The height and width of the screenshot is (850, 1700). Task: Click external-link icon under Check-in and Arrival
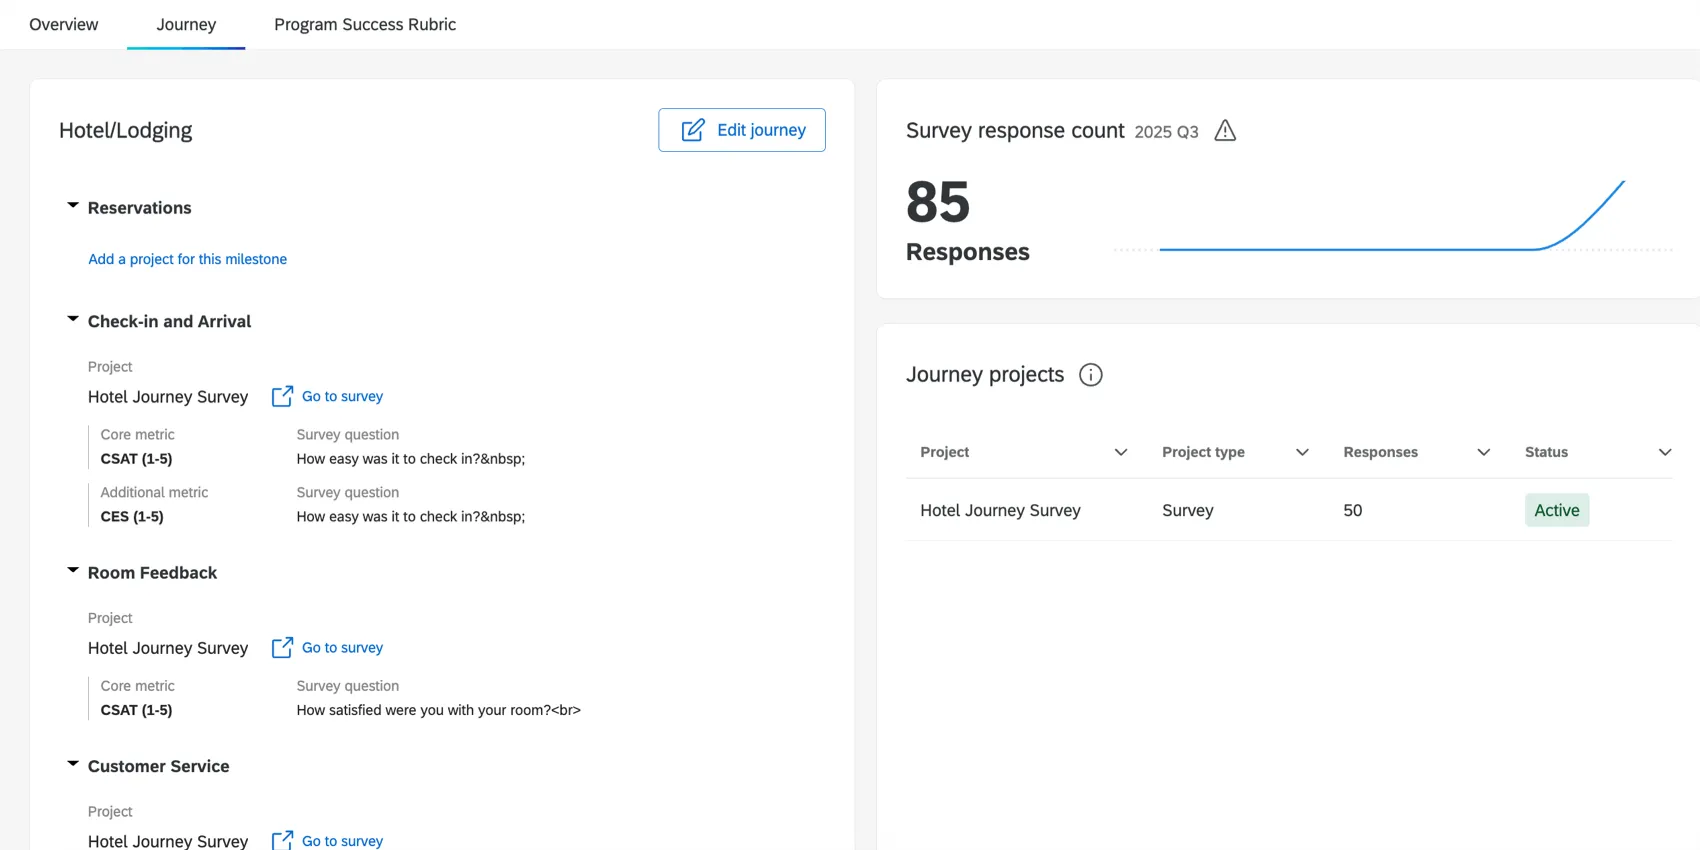click(x=283, y=397)
